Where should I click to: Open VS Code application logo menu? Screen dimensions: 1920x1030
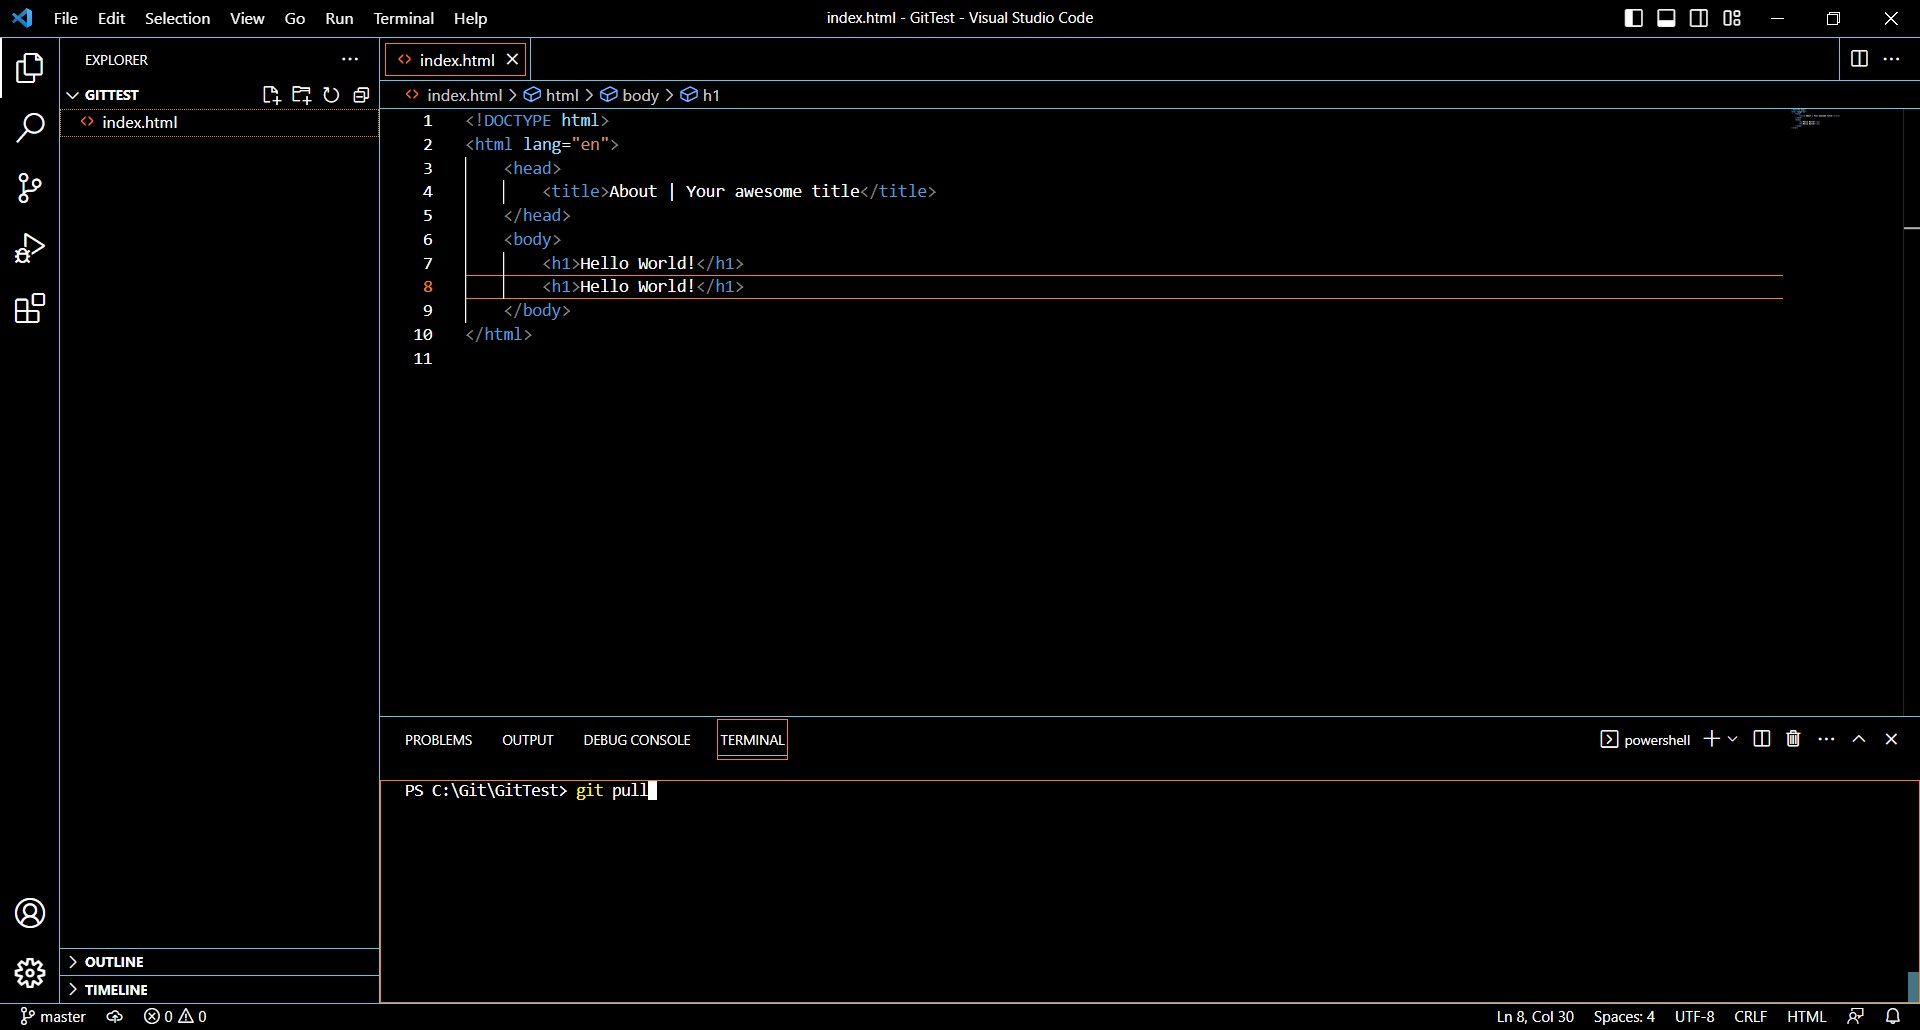click(22, 18)
